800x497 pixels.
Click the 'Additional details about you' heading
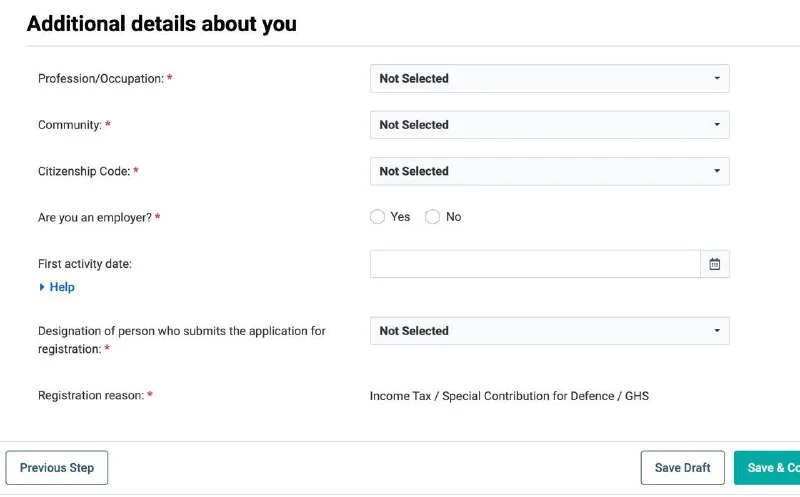pyautogui.click(x=162, y=23)
